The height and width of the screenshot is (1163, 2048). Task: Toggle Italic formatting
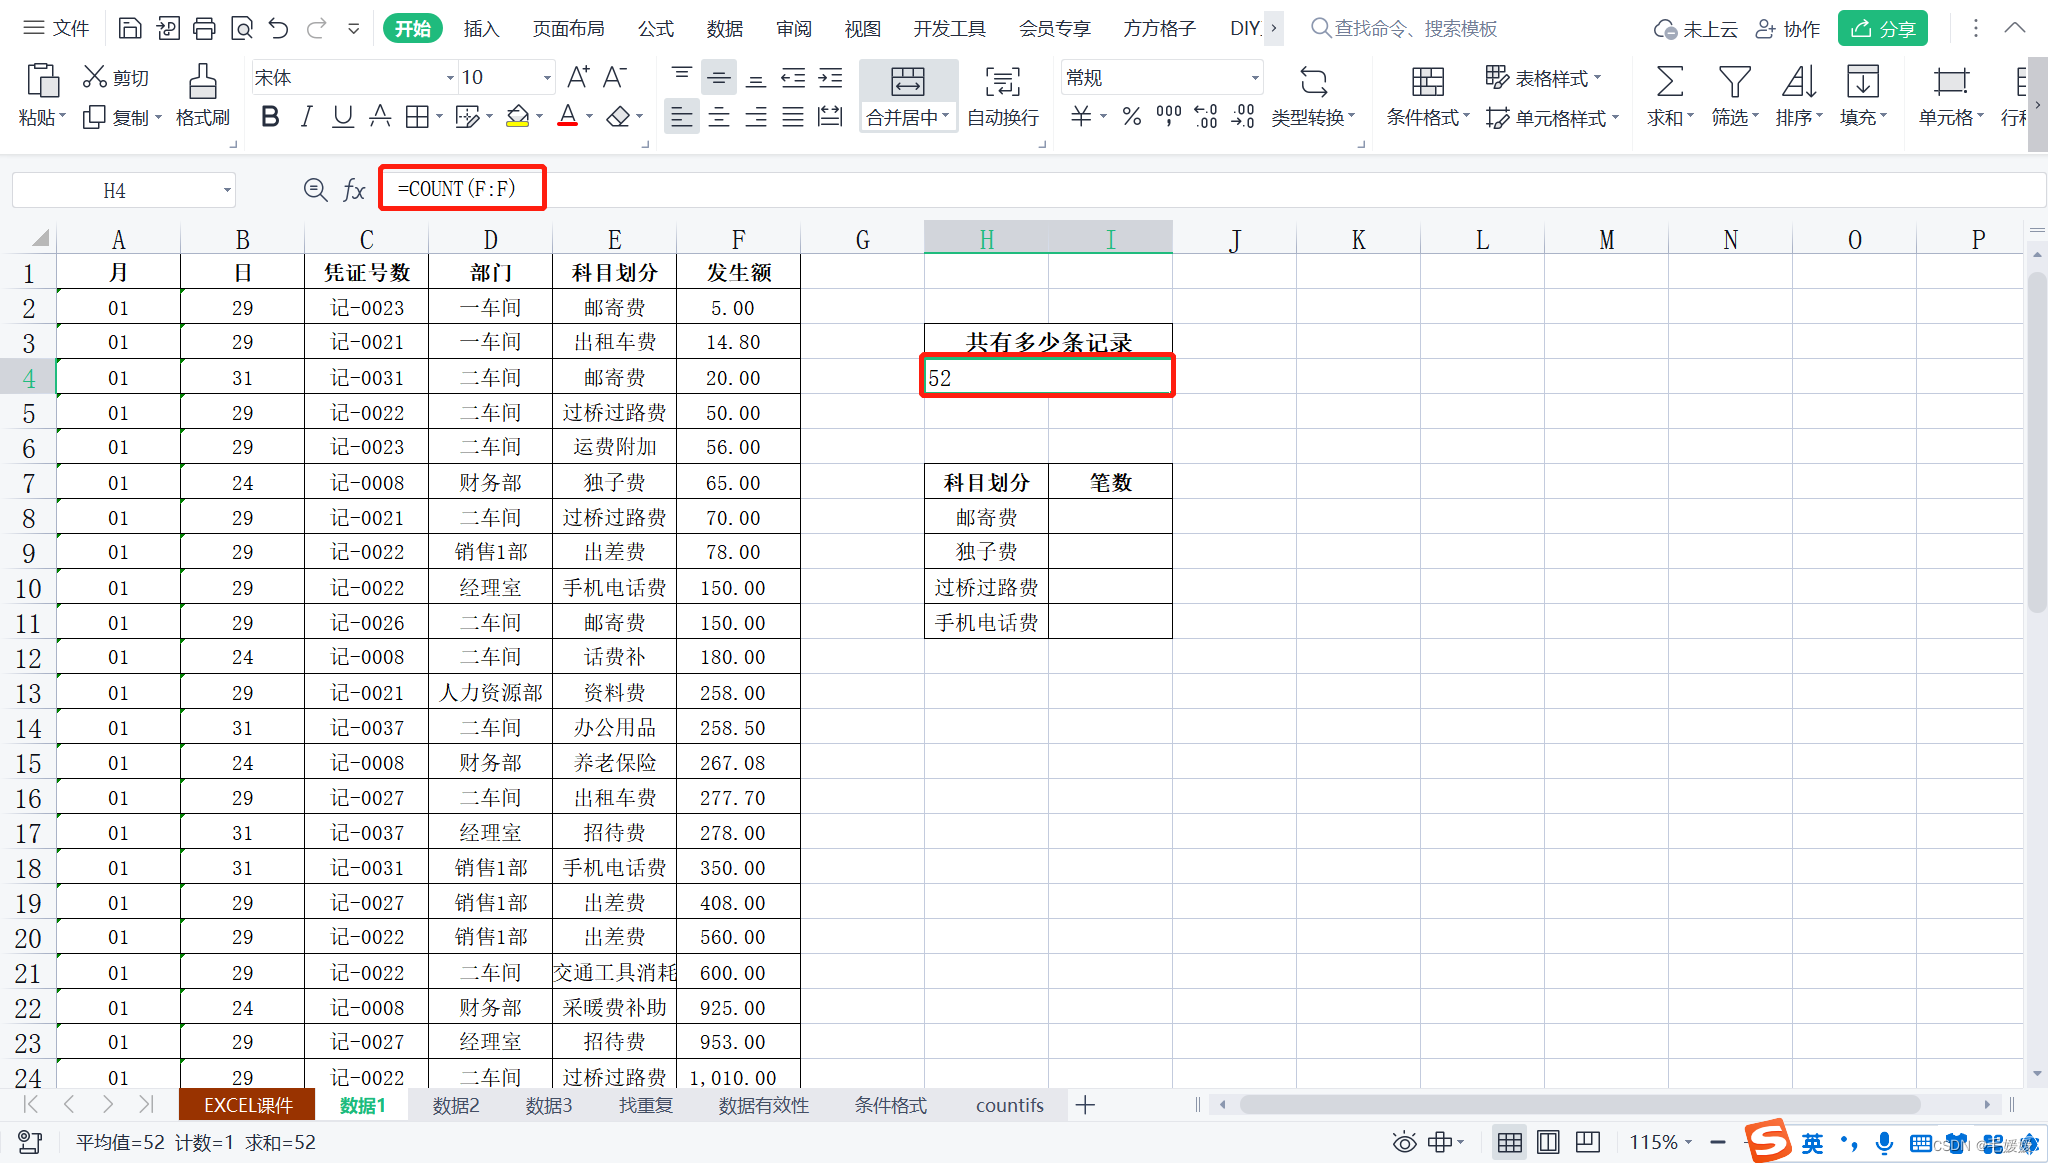[307, 117]
